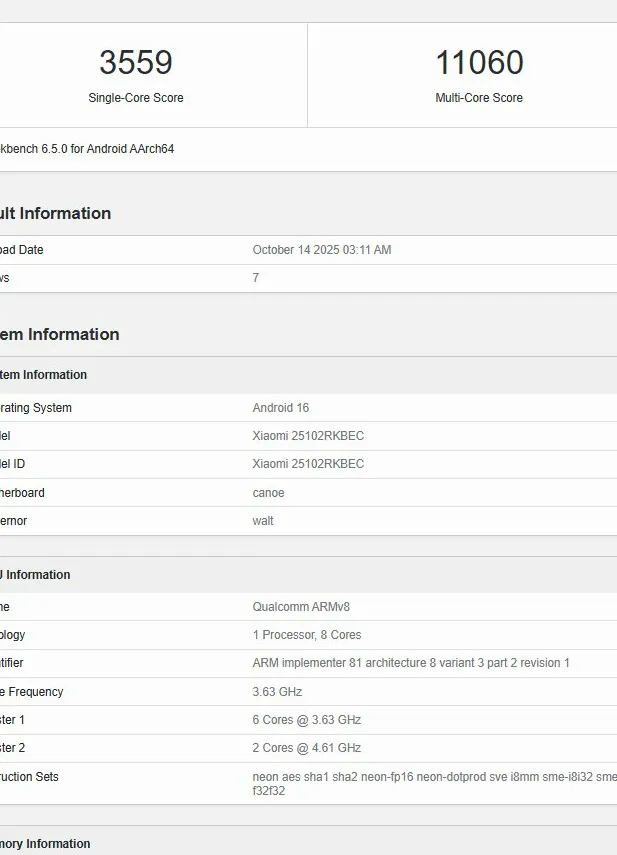
Task: Click the Xiaomi 25102RKBEC Model ID value
Action: pos(308,464)
